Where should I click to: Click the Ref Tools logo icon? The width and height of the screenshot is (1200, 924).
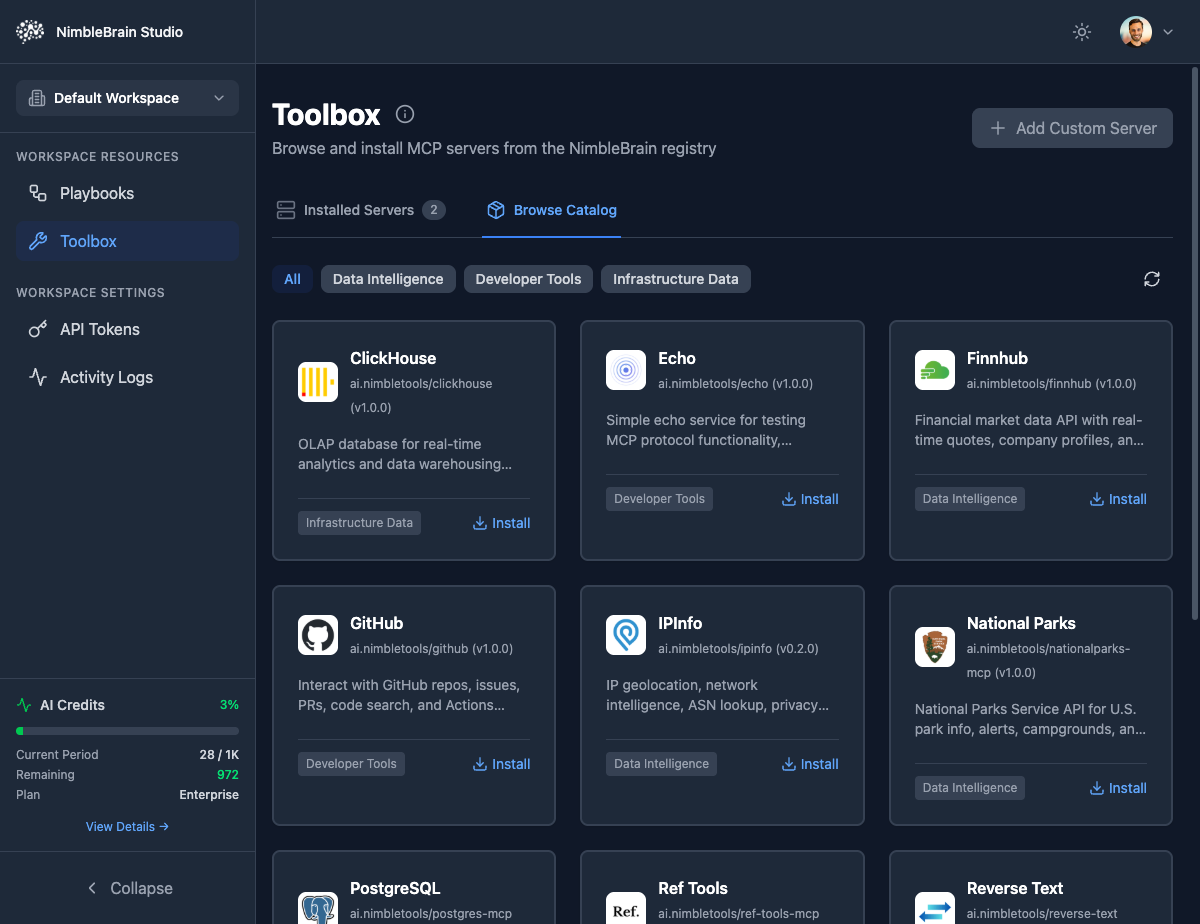626,907
